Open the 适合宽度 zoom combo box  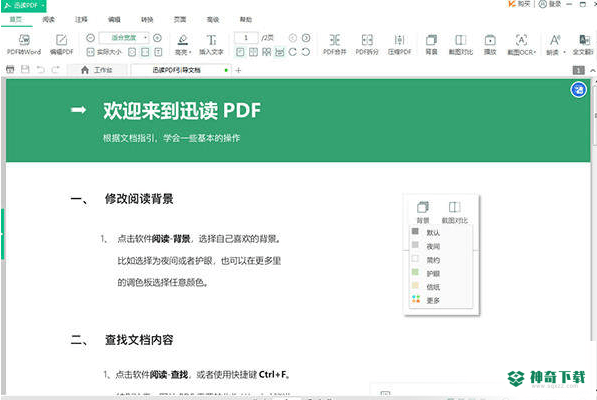124,38
